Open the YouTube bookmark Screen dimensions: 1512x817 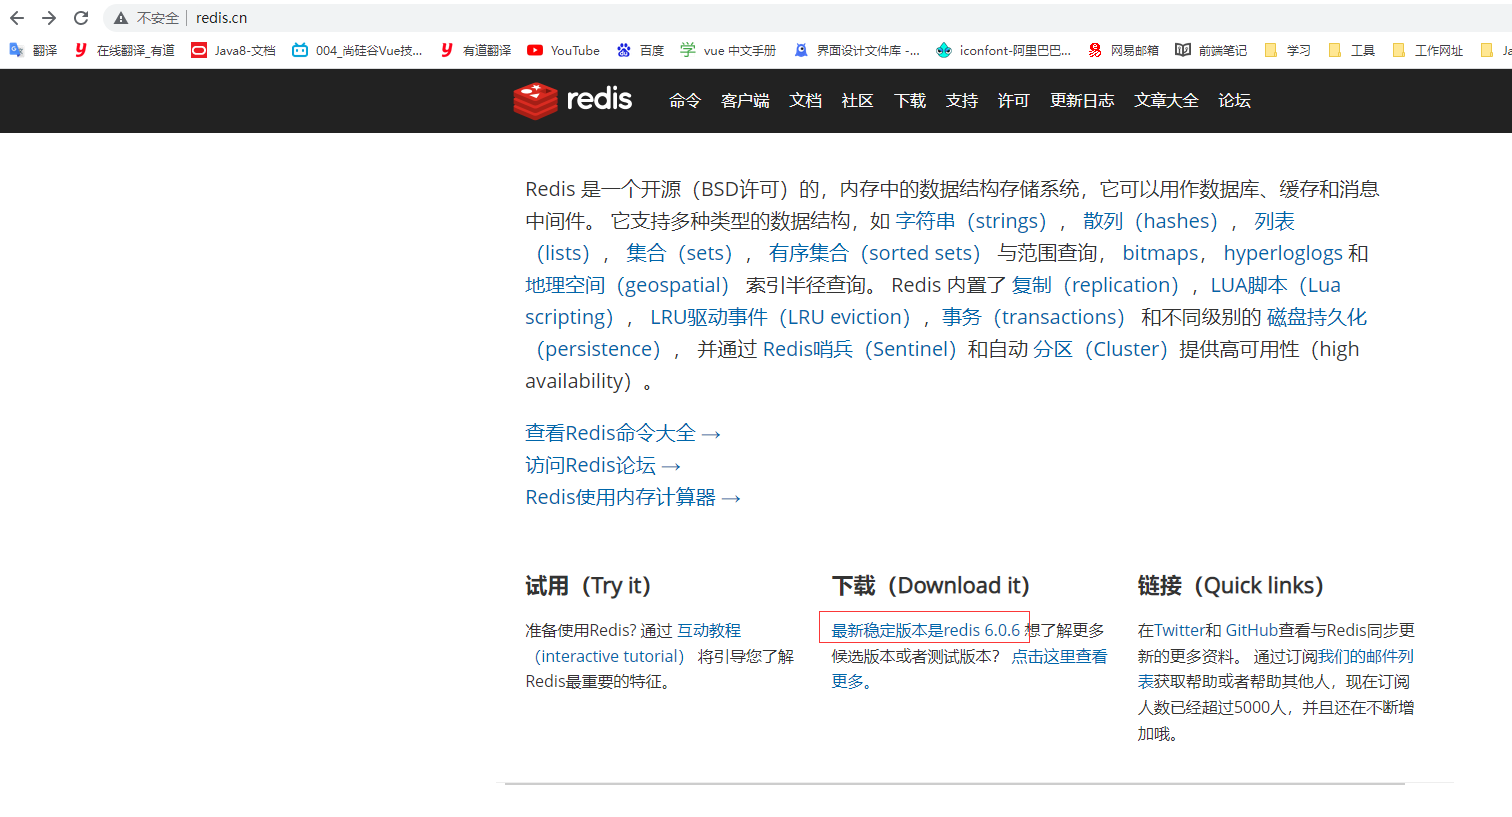coord(563,50)
